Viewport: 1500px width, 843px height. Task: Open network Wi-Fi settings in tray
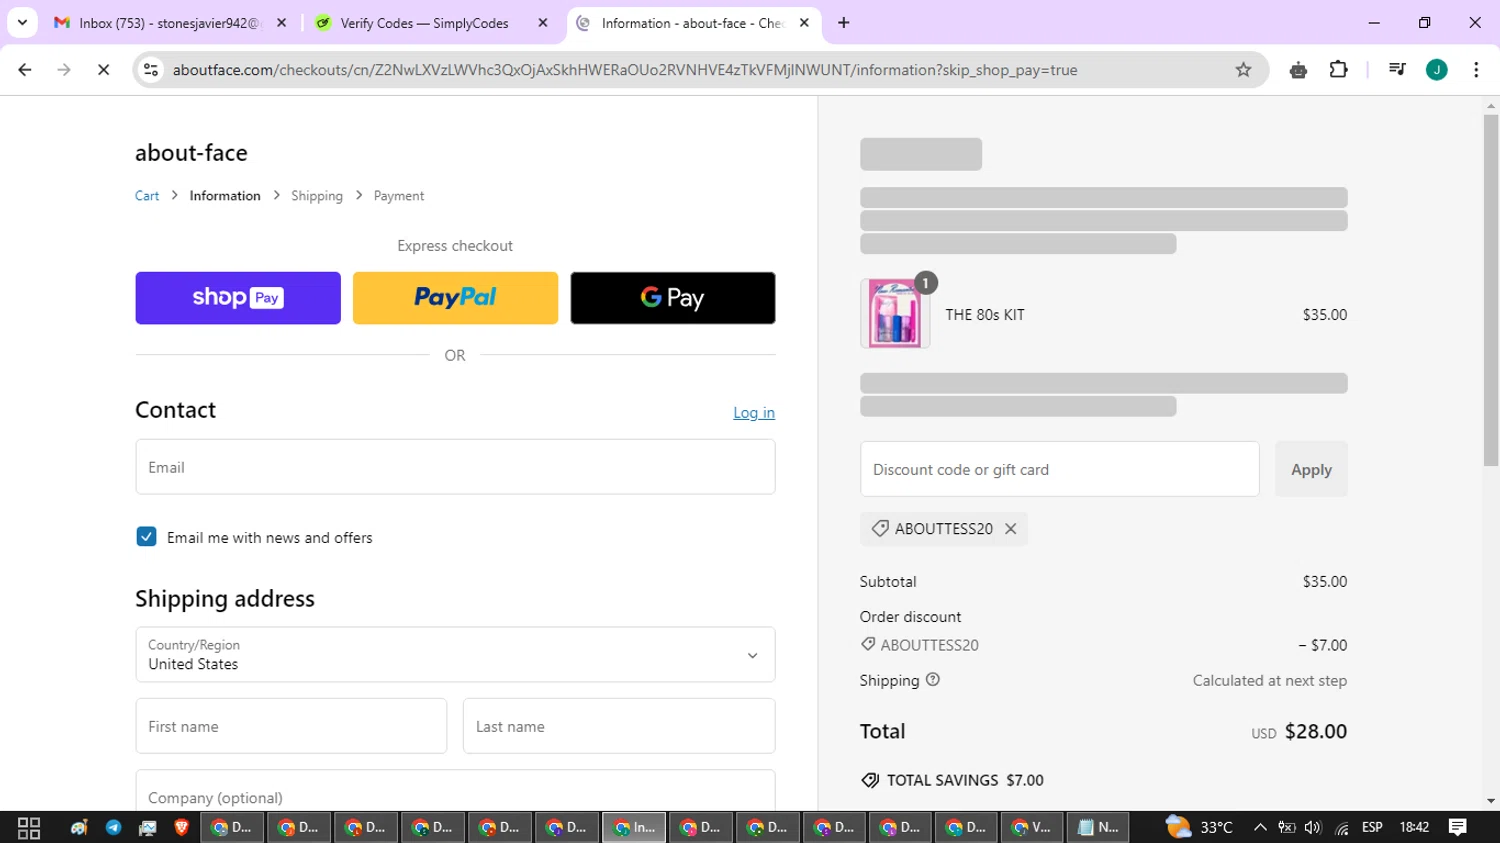(1342, 828)
